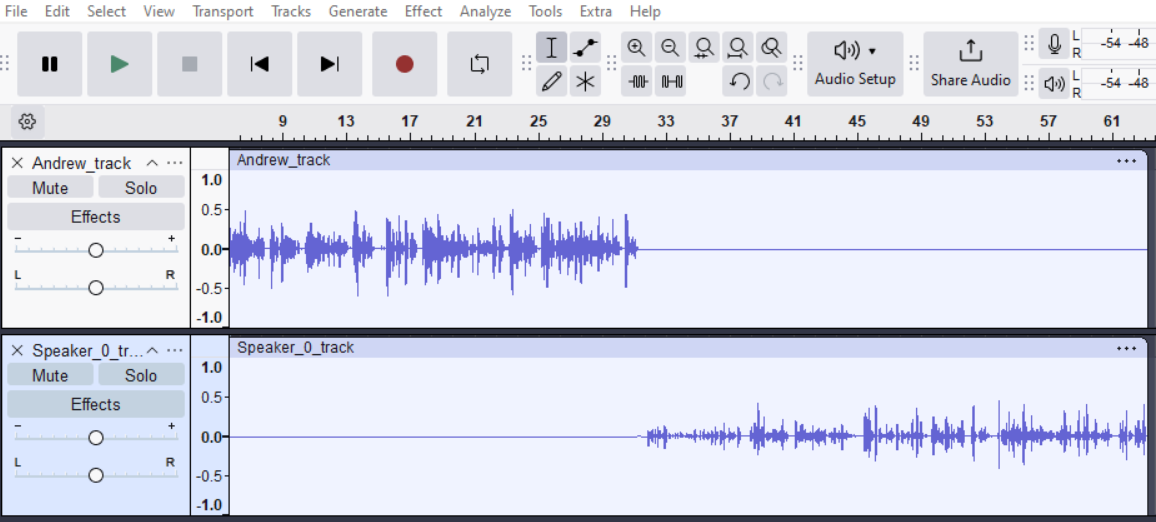Screen dimensions: 1156x522
Task: Click the Silence audio selection icon
Action: 672,82
